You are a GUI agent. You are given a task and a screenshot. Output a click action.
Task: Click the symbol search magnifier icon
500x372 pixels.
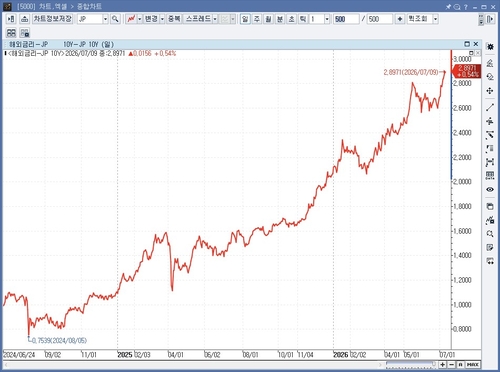coord(115,19)
